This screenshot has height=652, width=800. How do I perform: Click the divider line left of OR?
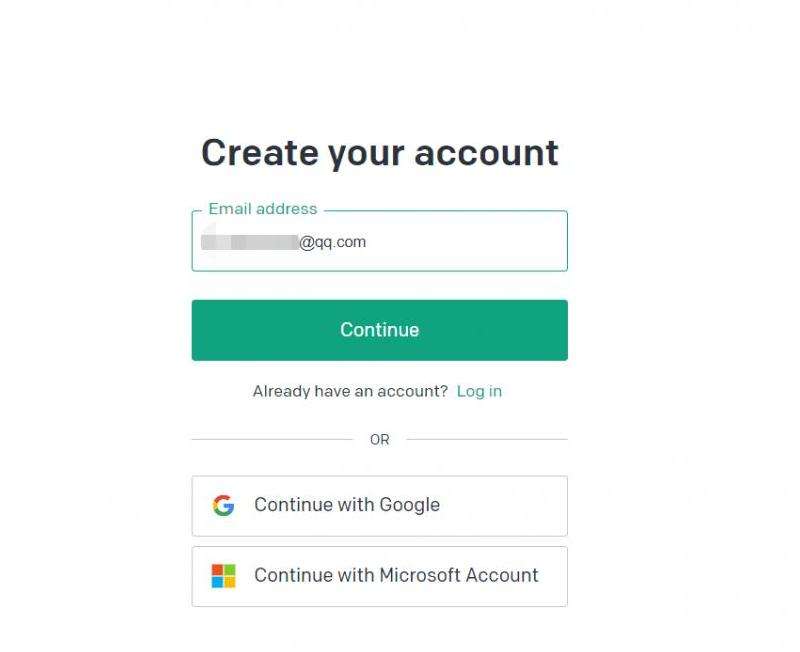(x=272, y=439)
